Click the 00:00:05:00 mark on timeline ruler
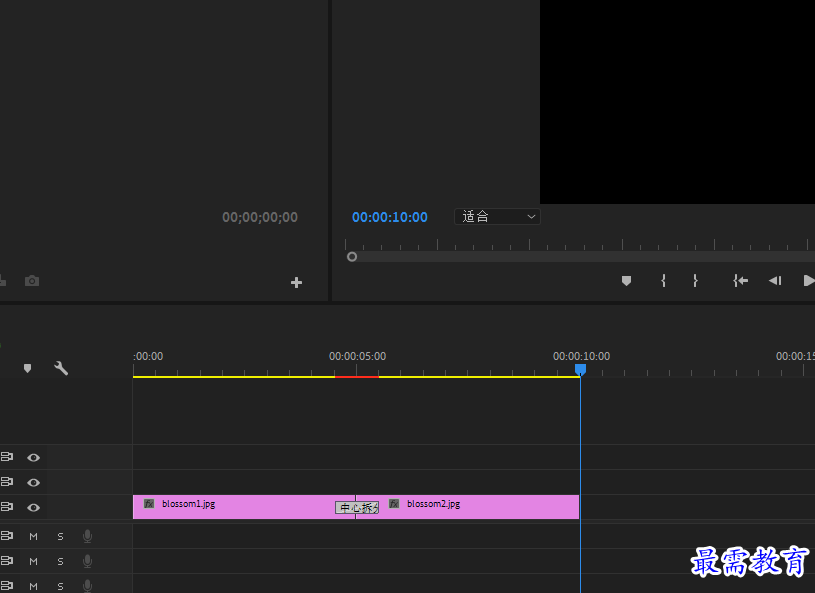Image resolution: width=815 pixels, height=593 pixels. 357,357
